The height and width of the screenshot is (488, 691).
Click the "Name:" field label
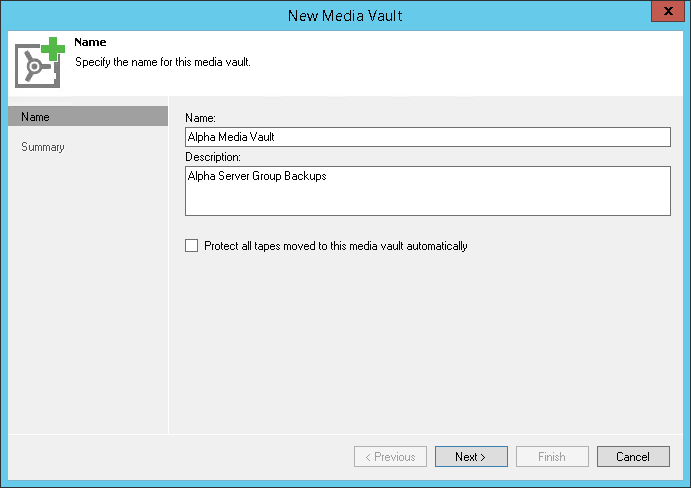[x=201, y=118]
